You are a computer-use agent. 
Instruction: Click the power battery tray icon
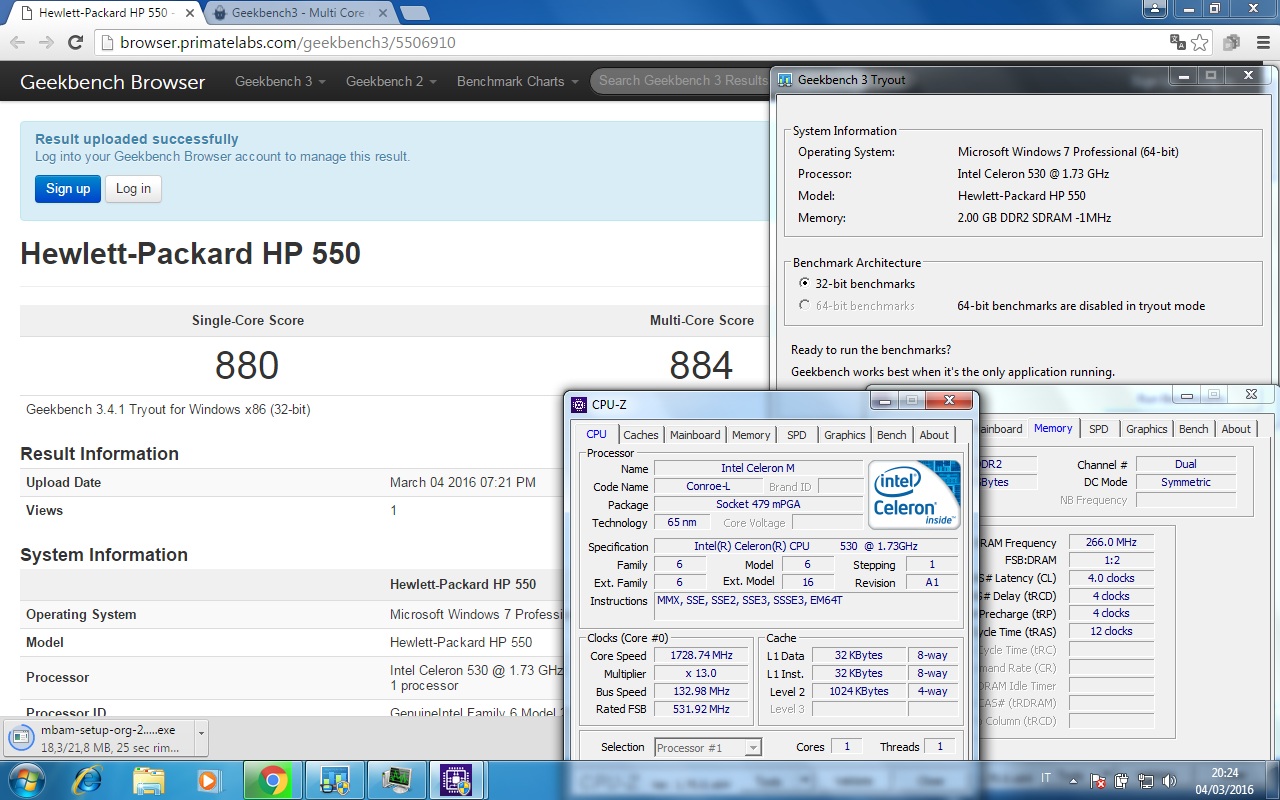1122,781
